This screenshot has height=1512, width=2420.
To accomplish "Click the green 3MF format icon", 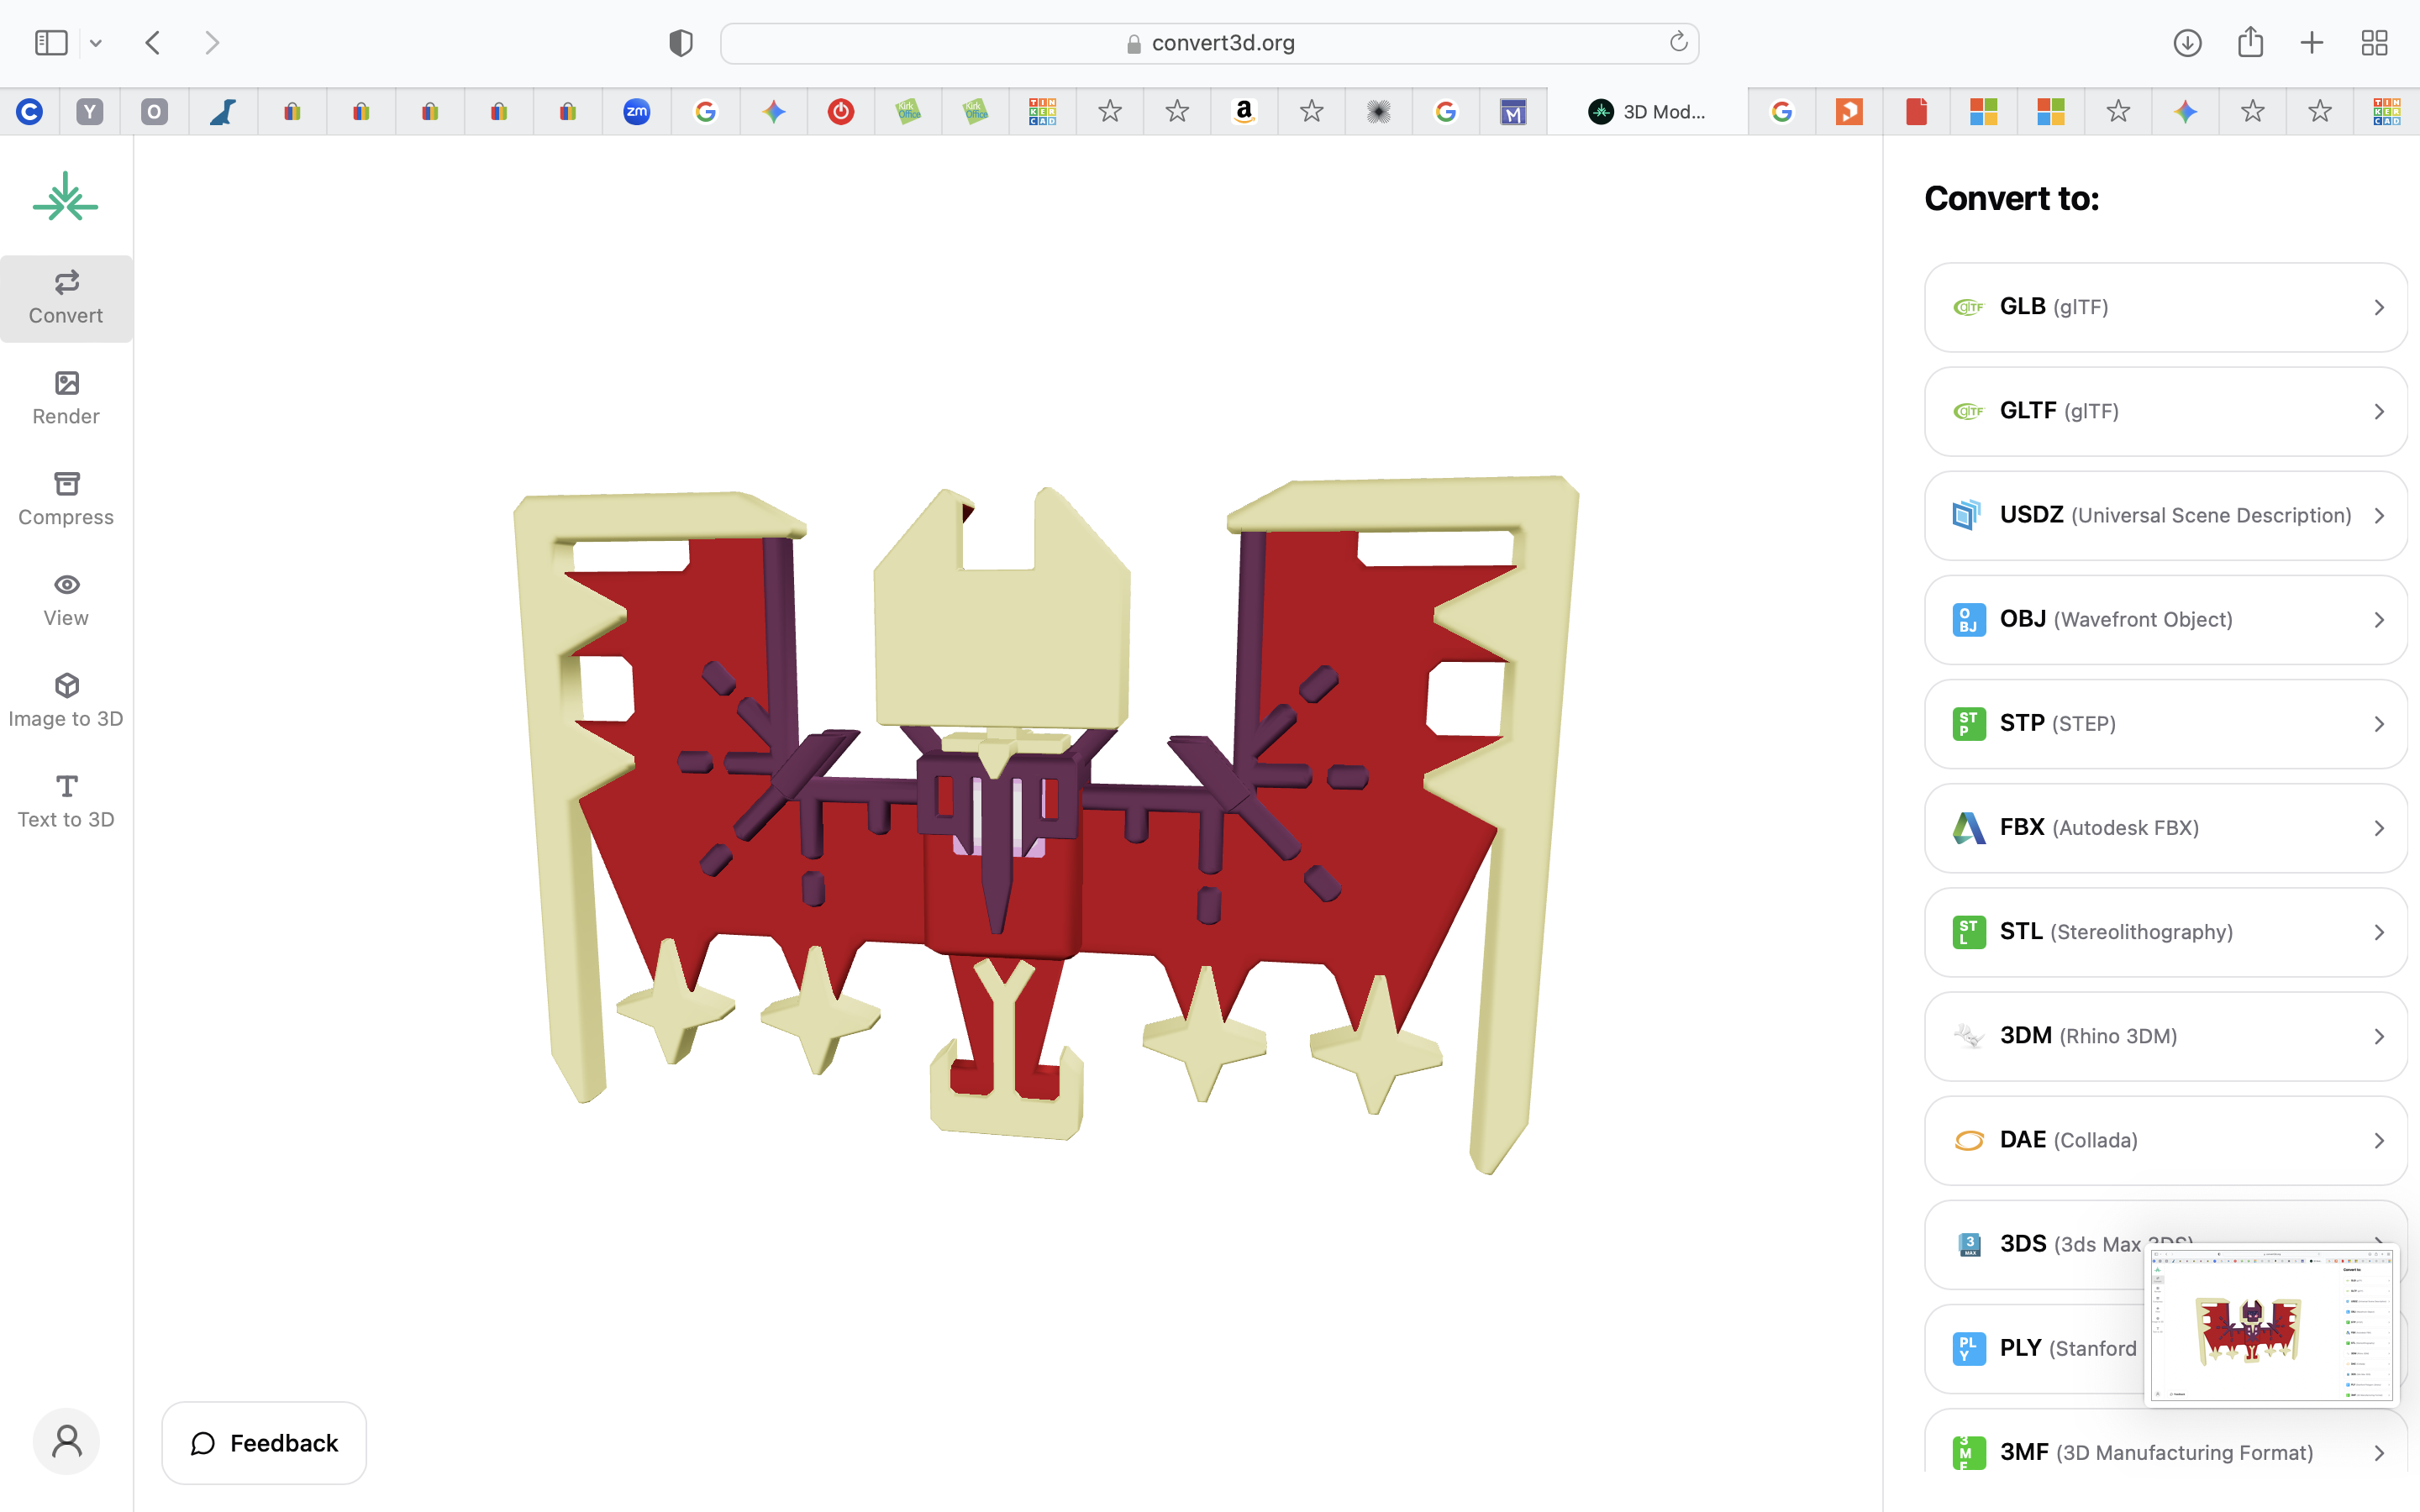I will click(x=1969, y=1452).
